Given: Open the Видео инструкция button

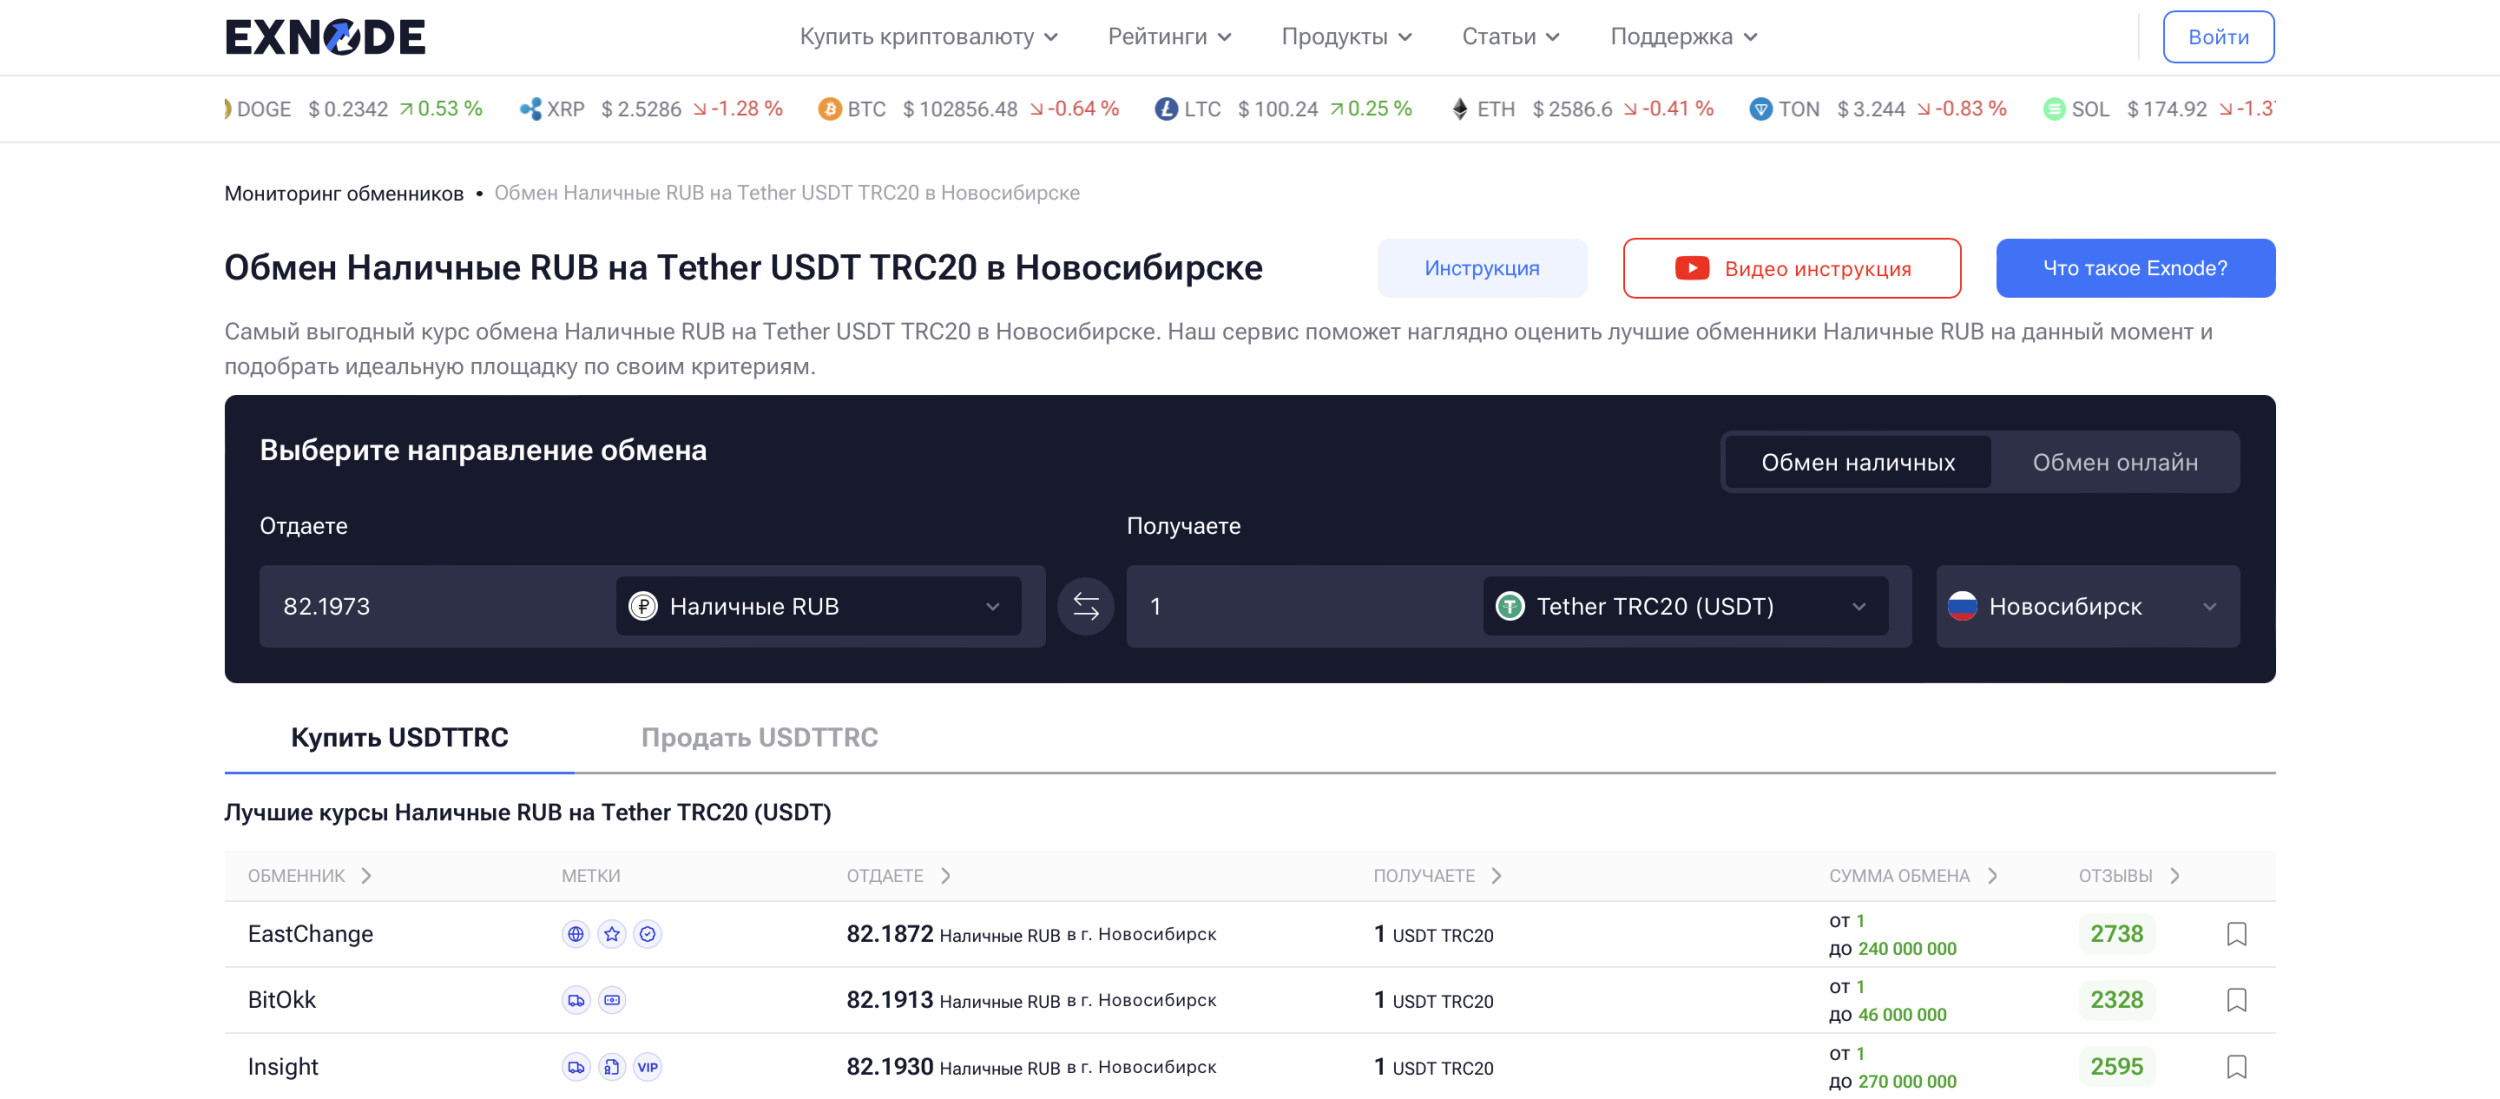Looking at the screenshot, I should [x=1791, y=268].
